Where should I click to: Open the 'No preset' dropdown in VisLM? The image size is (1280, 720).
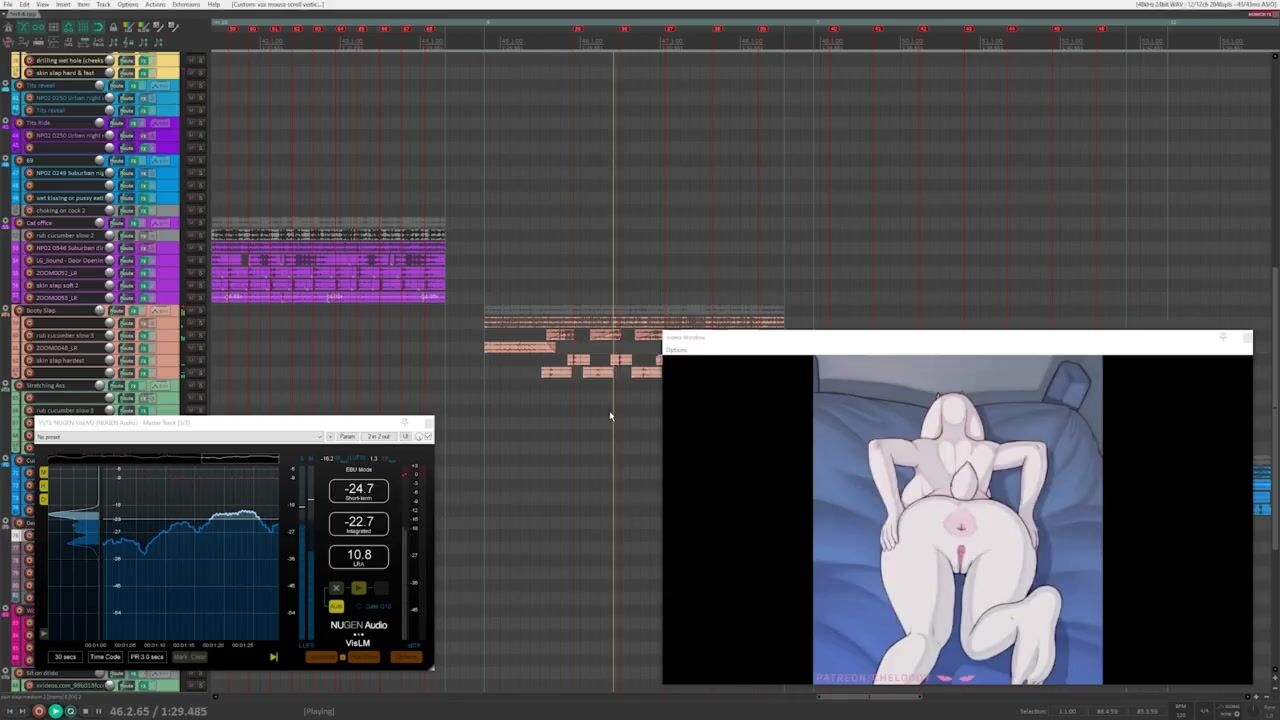(x=180, y=437)
